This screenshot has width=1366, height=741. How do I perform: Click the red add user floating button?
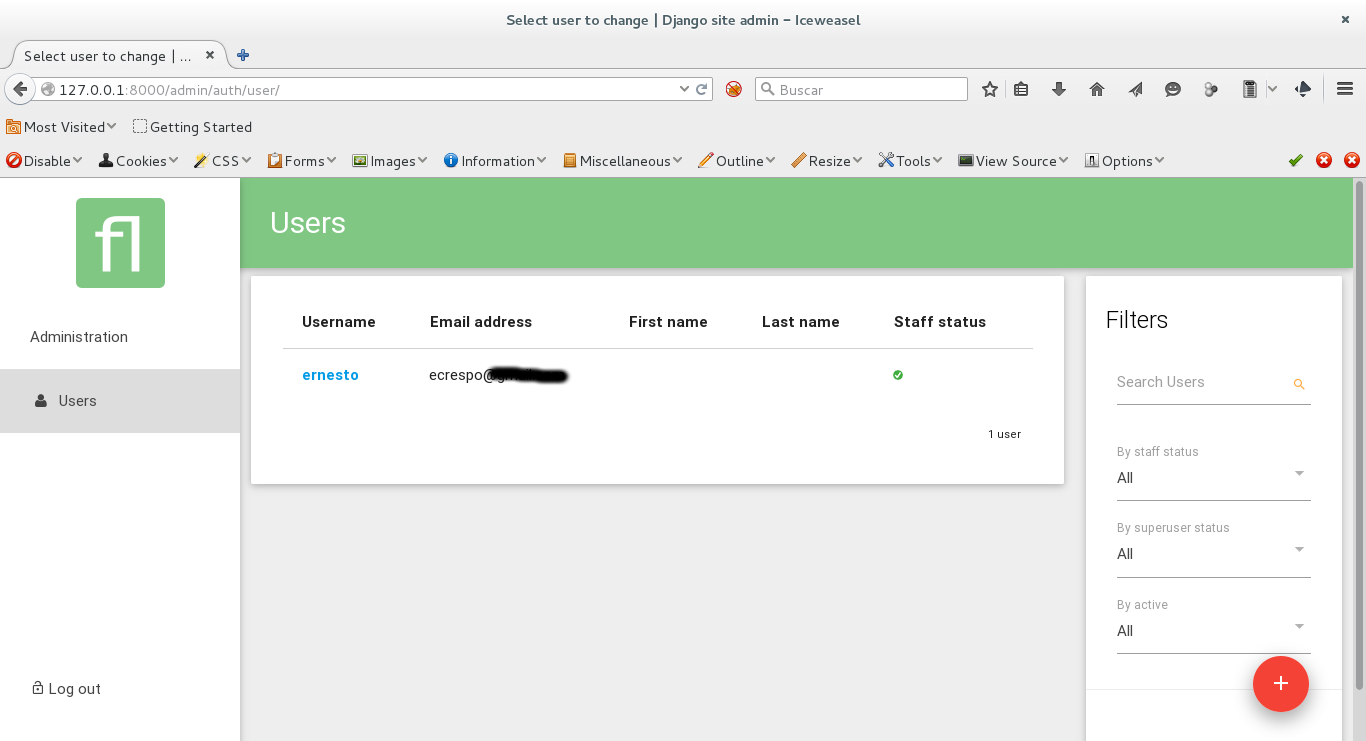tap(1280, 684)
